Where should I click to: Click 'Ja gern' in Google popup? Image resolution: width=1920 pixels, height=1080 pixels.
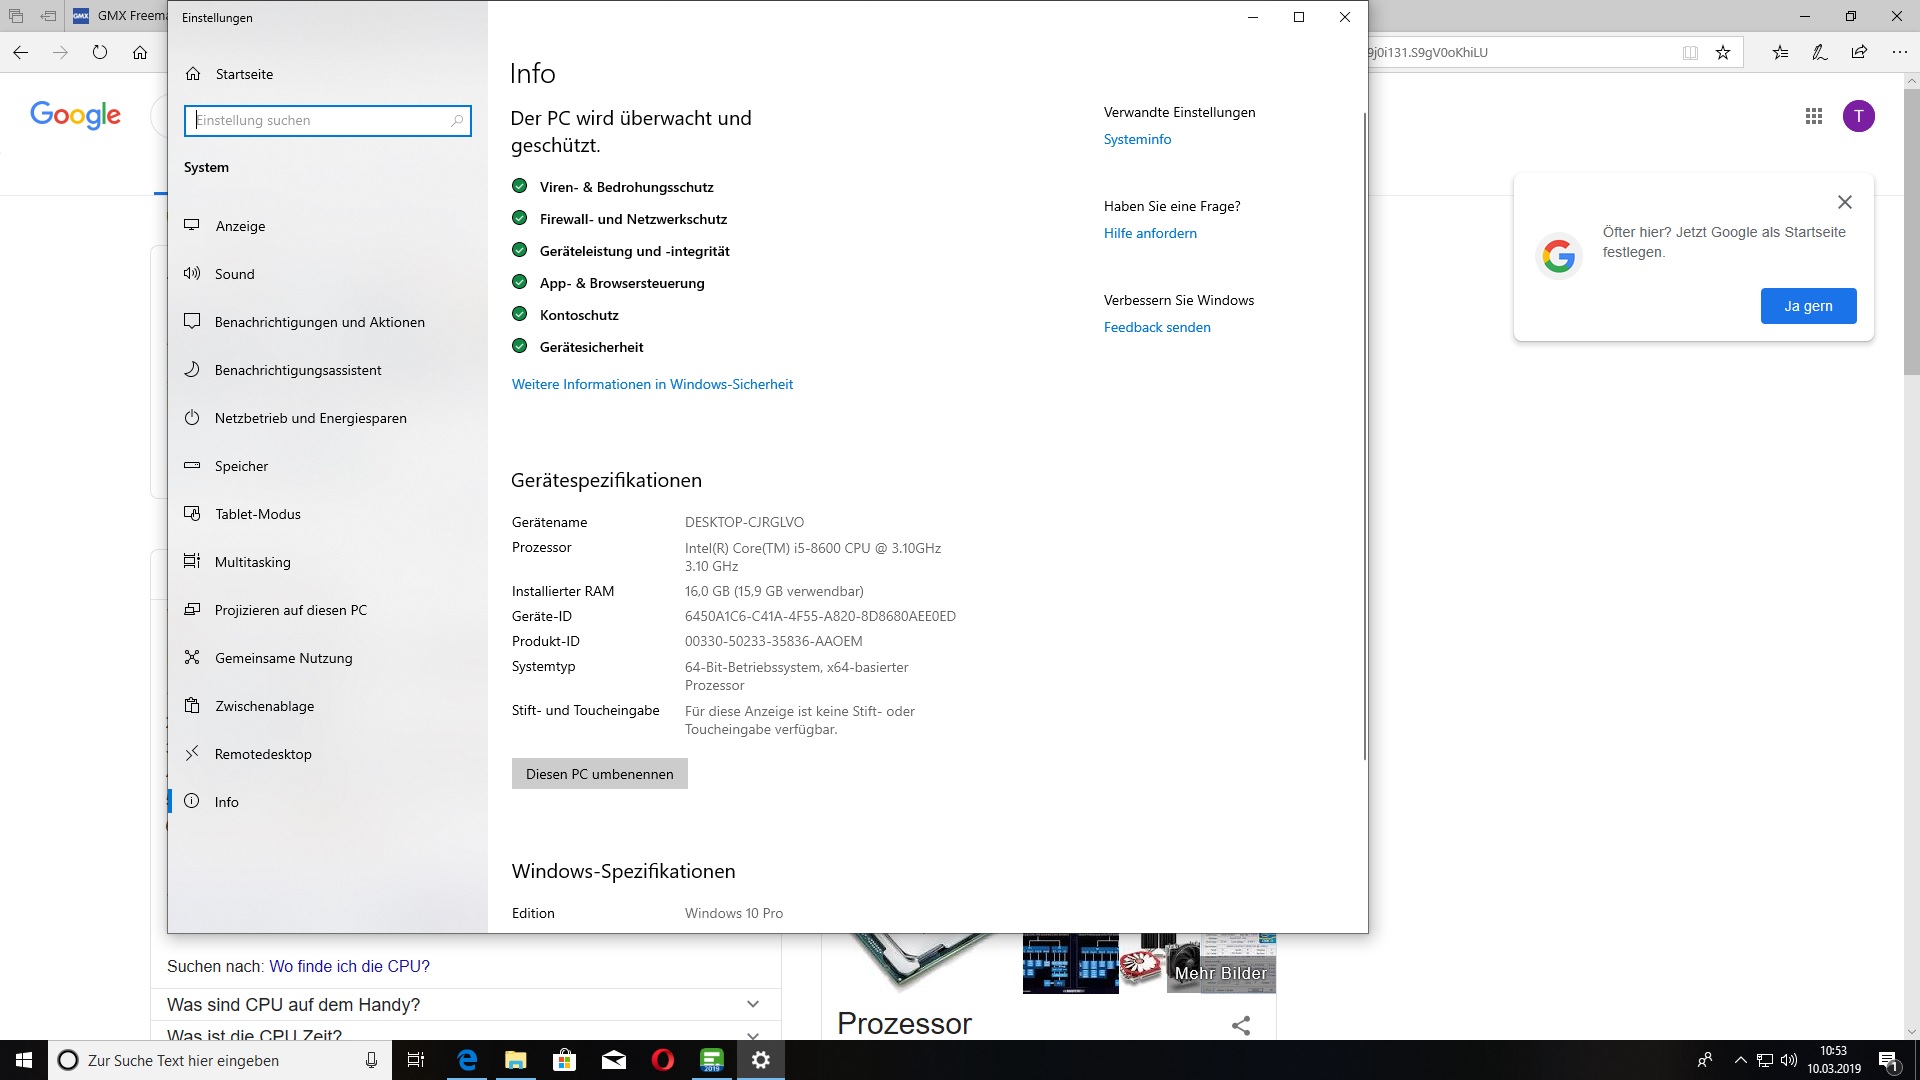point(1808,306)
